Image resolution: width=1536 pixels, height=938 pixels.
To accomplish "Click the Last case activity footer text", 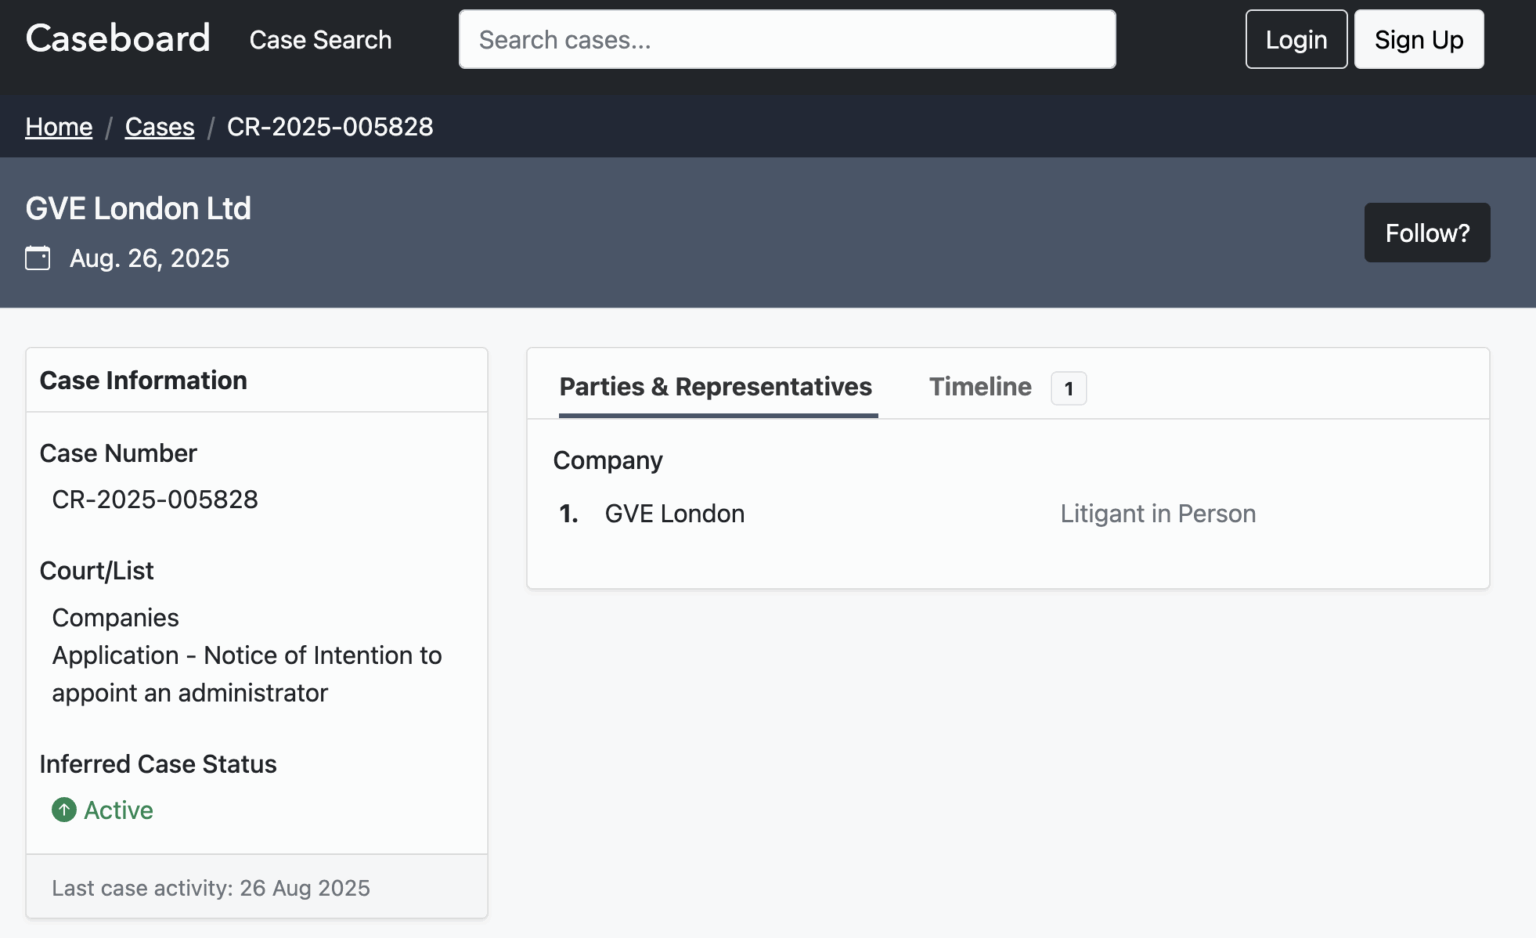I will click(211, 888).
